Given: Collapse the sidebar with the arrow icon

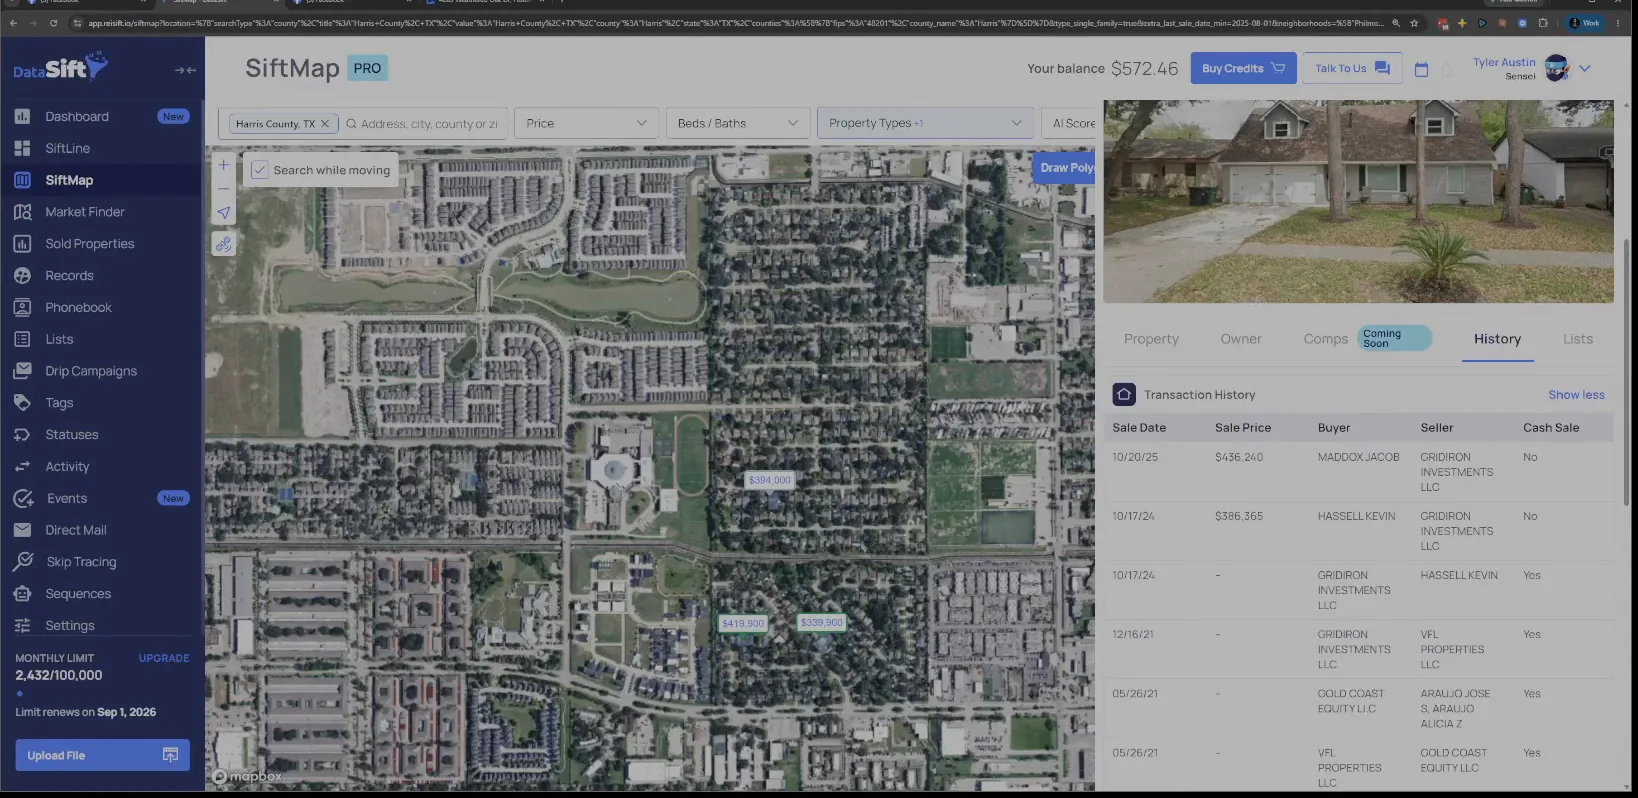Looking at the screenshot, I should point(185,70).
